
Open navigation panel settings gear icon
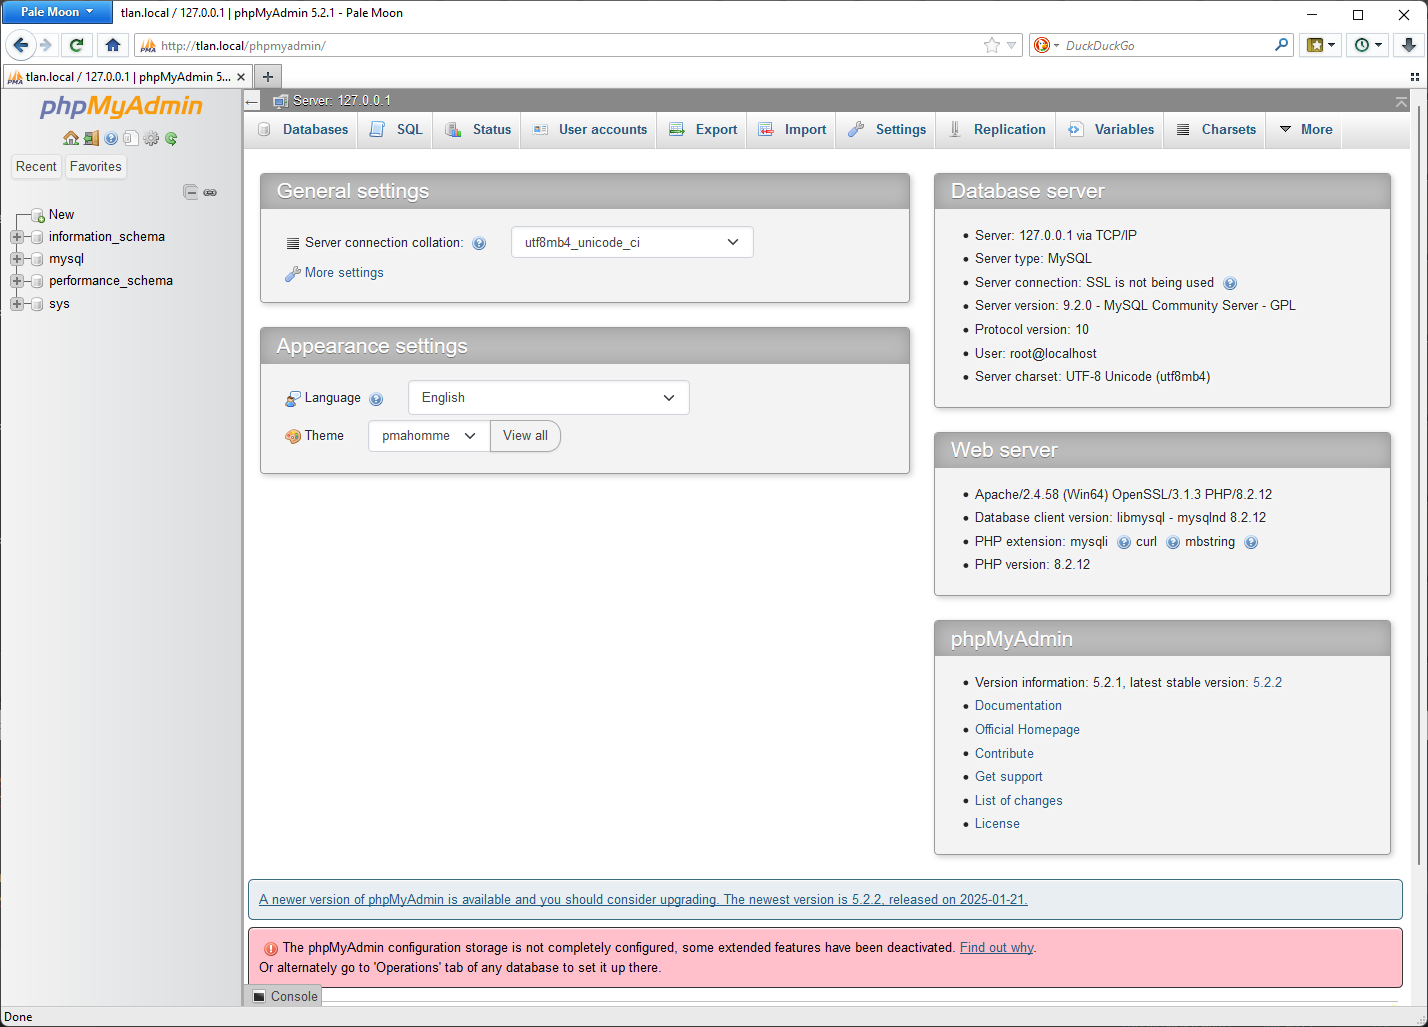(151, 138)
